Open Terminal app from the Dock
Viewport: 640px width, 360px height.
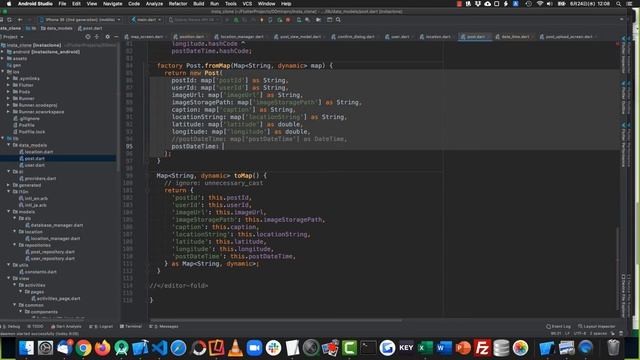click(368, 348)
